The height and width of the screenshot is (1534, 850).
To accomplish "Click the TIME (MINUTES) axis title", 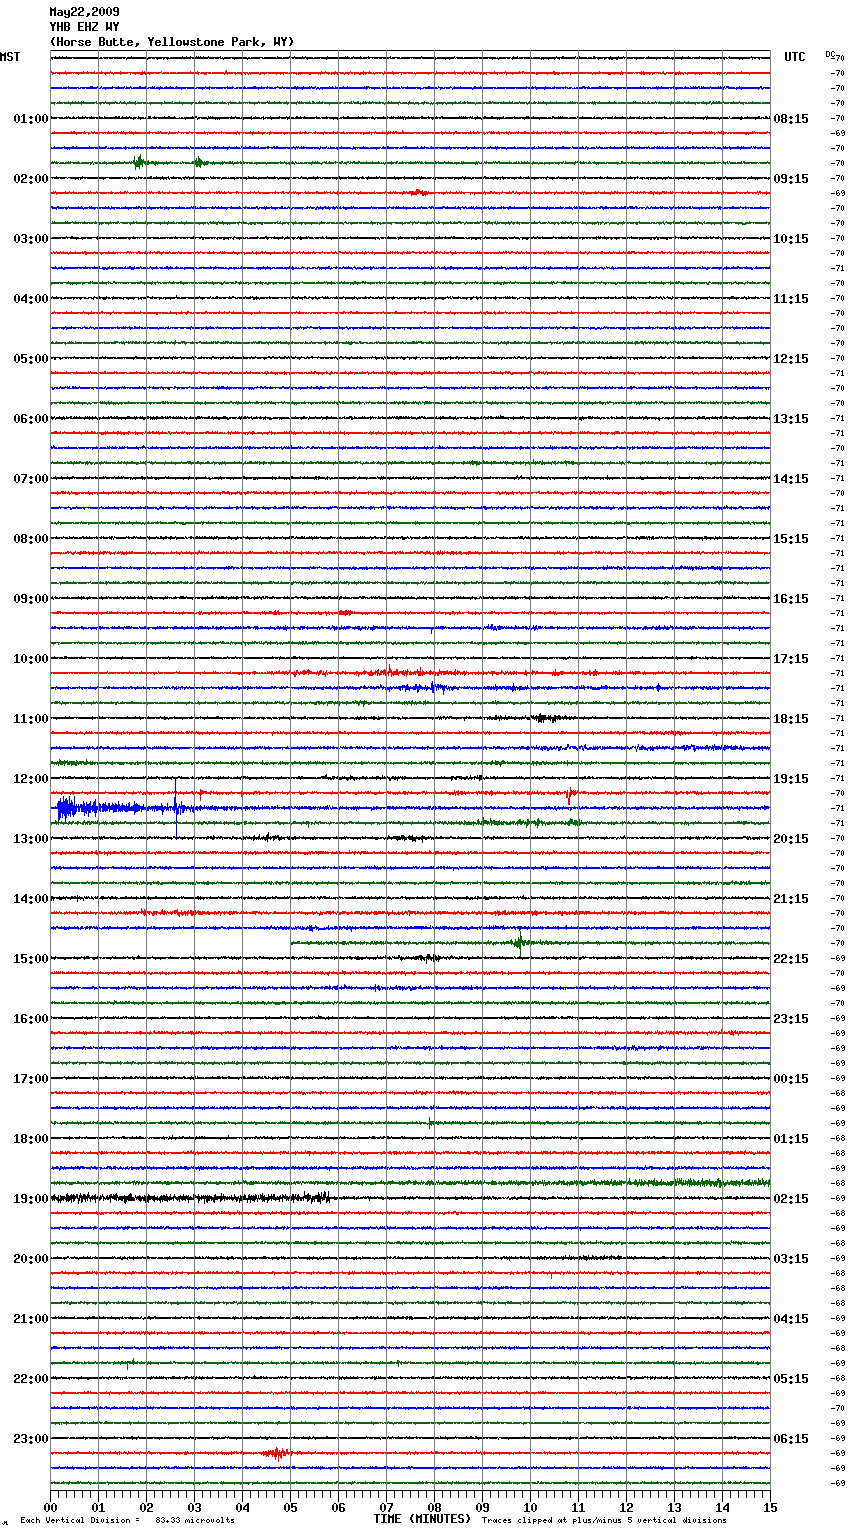I will [422, 1519].
